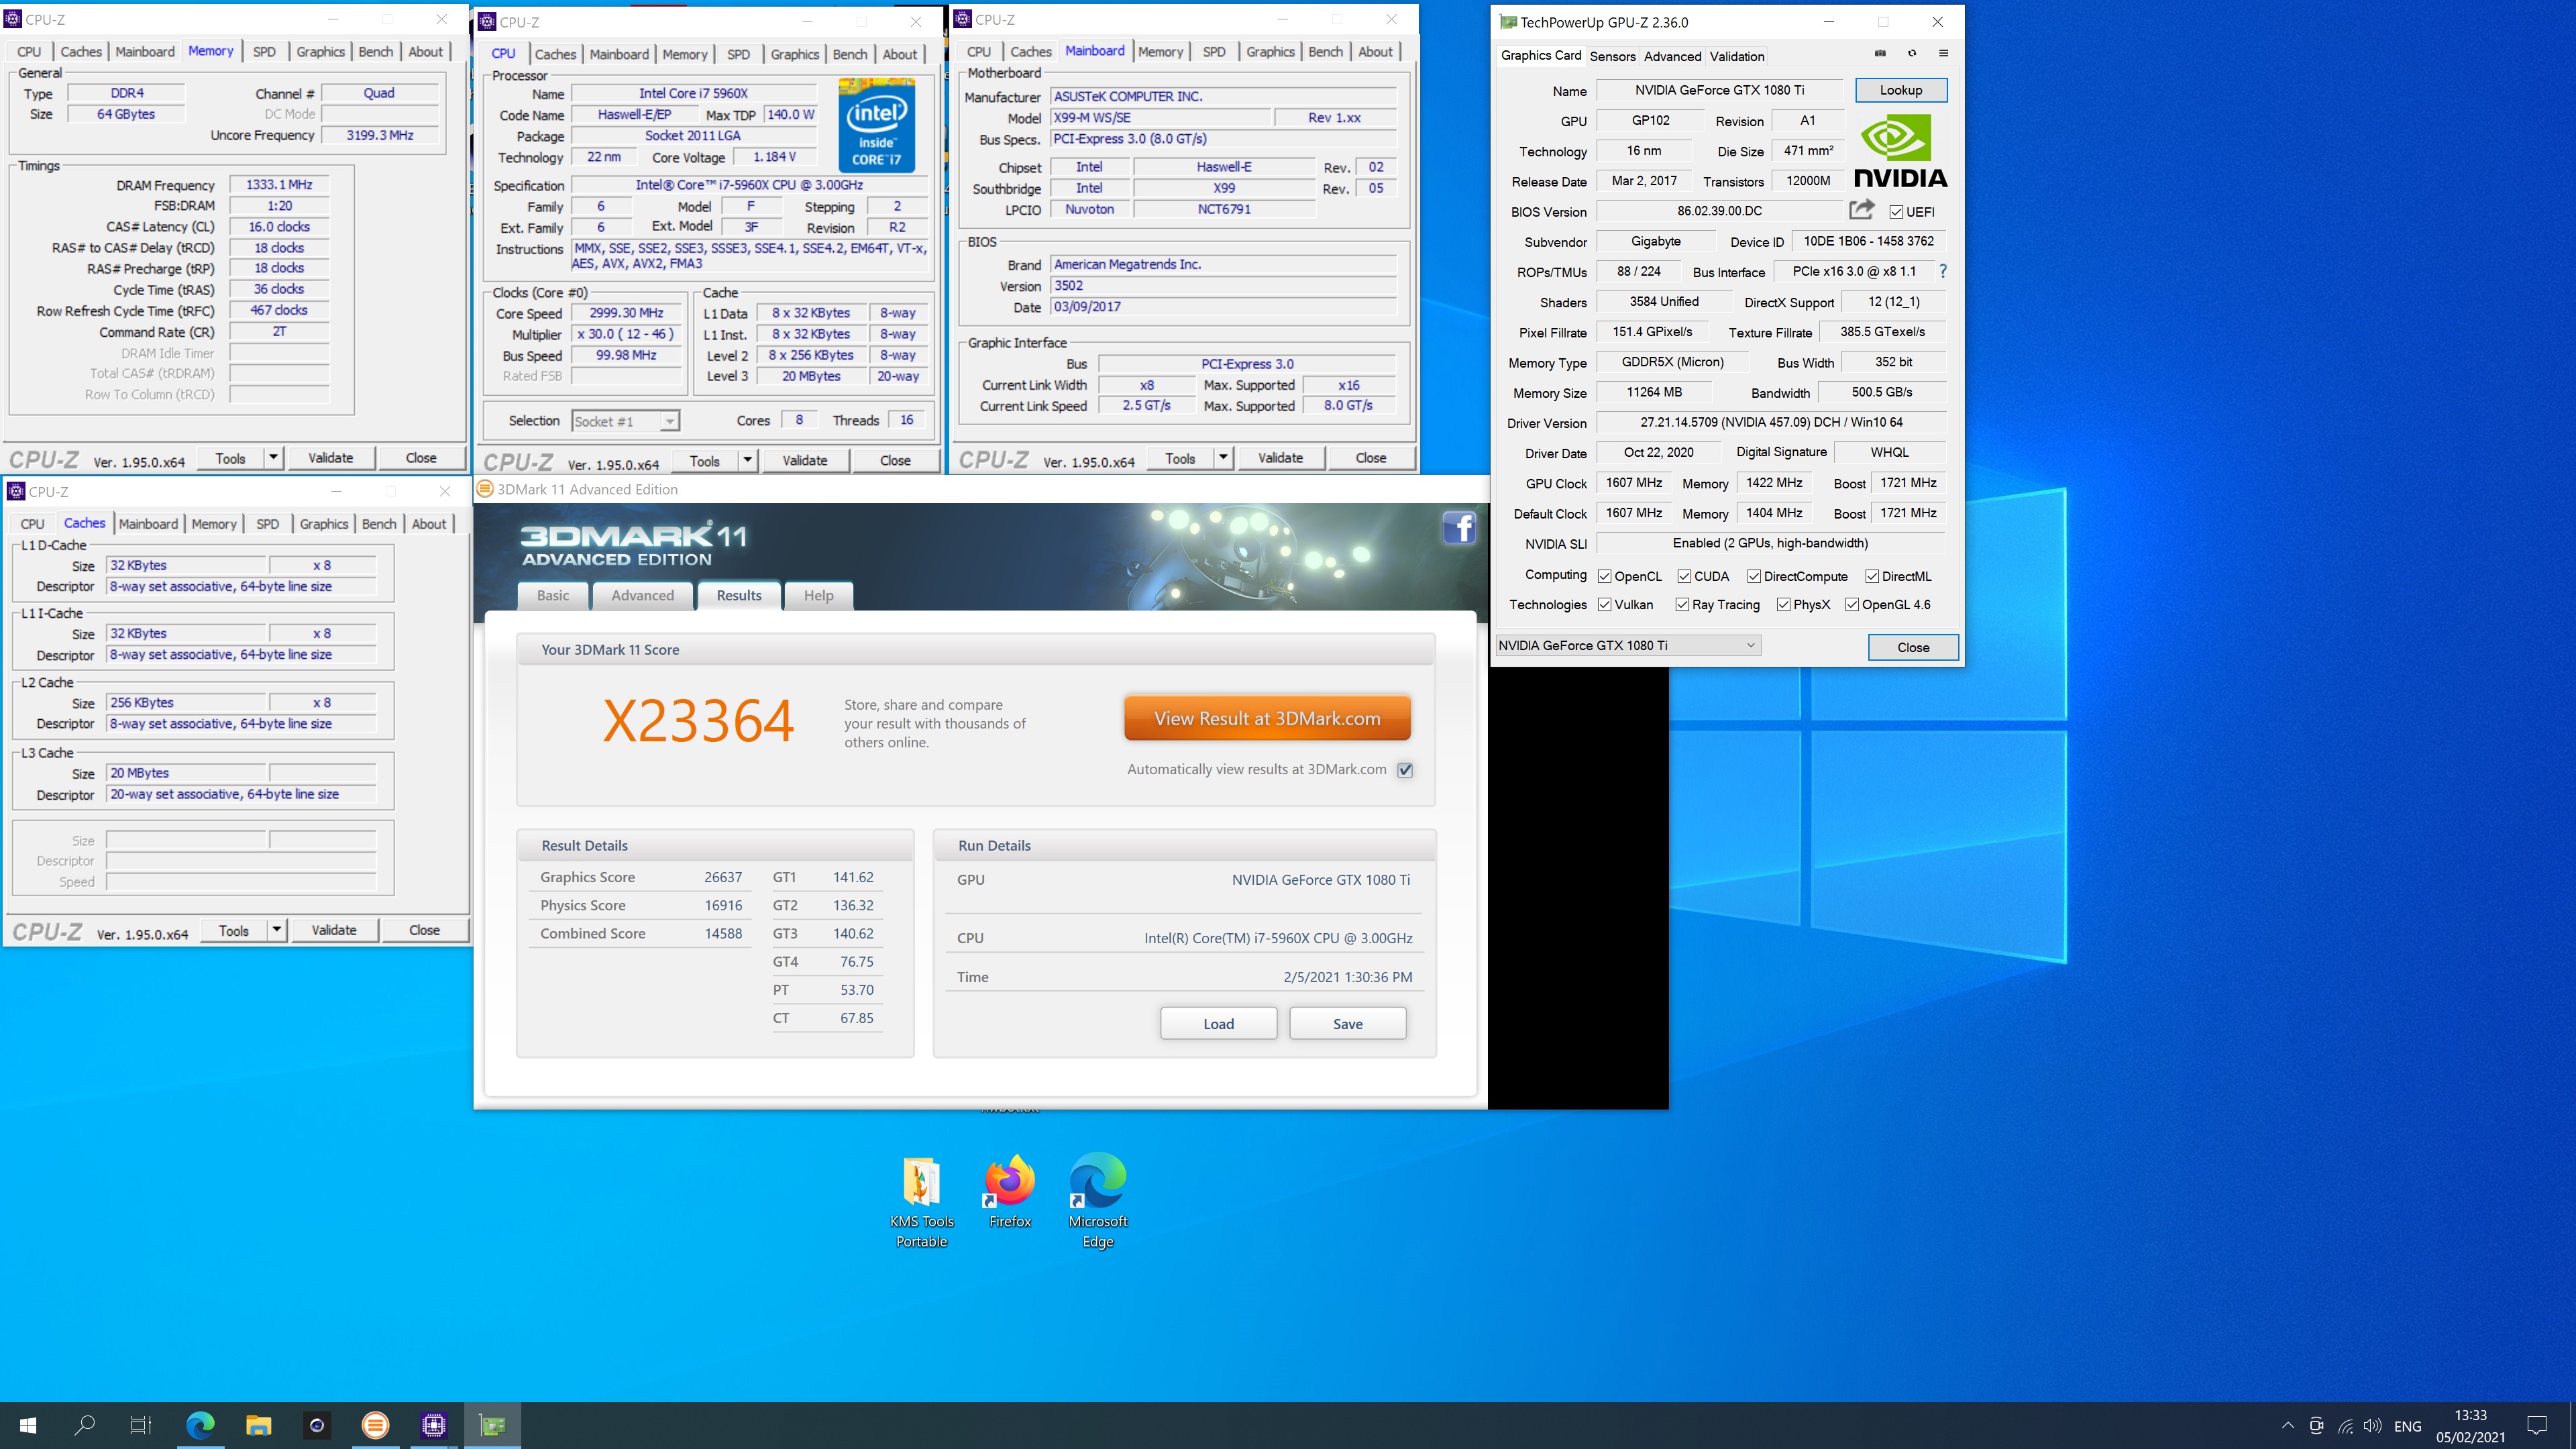This screenshot has width=2576, height=1449.
Task: Click the GPU-Z Name field GTX 1080 Ti
Action: coord(1719,90)
